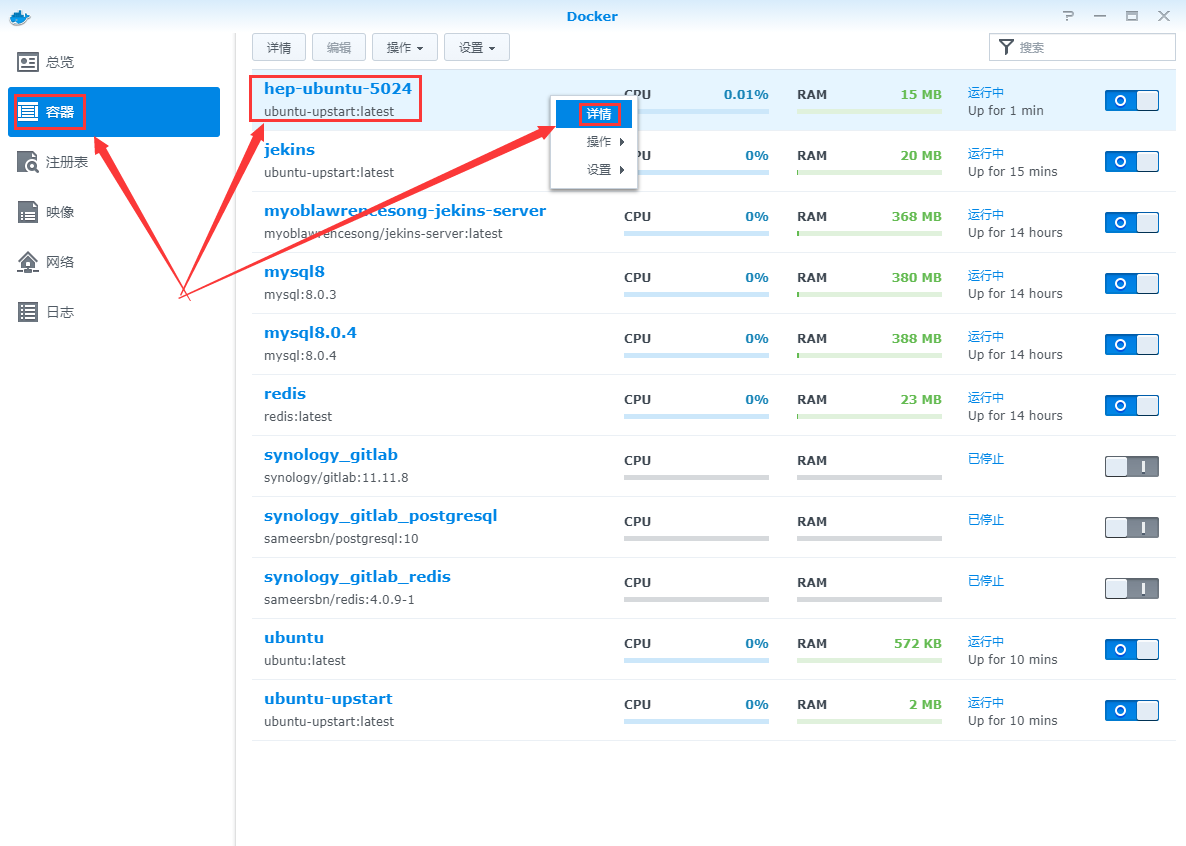Open the 操作 dropdown in the toolbar
The width and height of the screenshot is (1186, 846).
404,47
